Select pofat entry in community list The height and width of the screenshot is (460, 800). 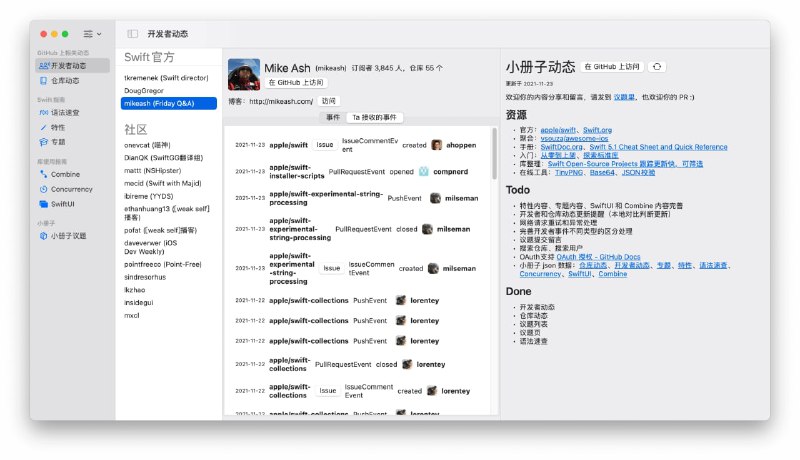point(168,230)
